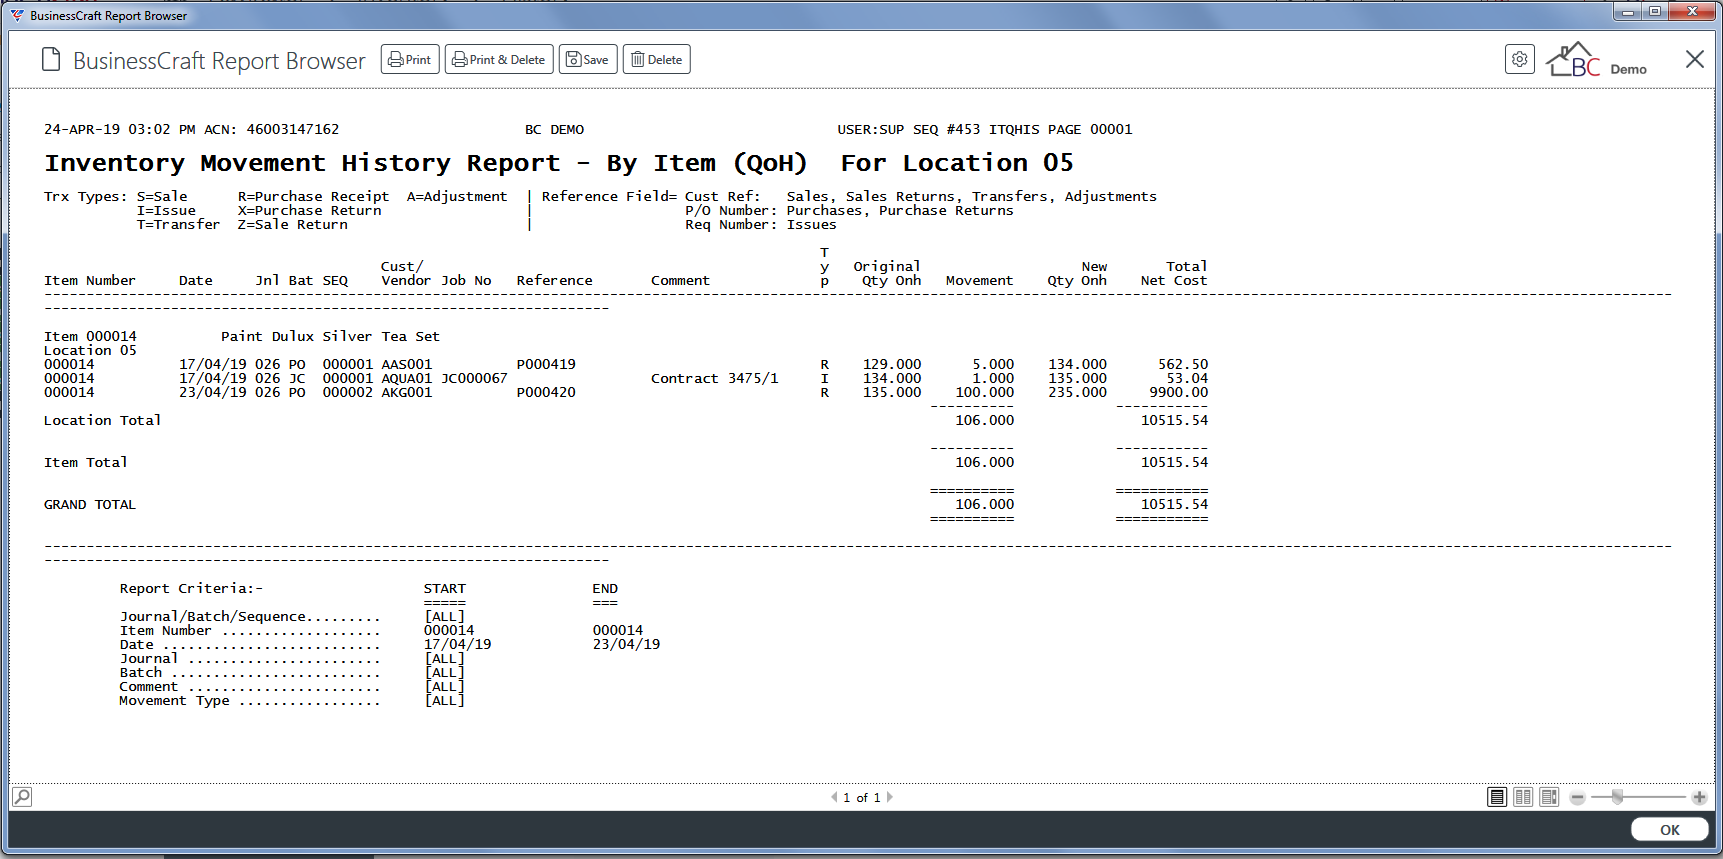The width and height of the screenshot is (1723, 859).
Task: Zoom in with plus icon
Action: 1699,798
